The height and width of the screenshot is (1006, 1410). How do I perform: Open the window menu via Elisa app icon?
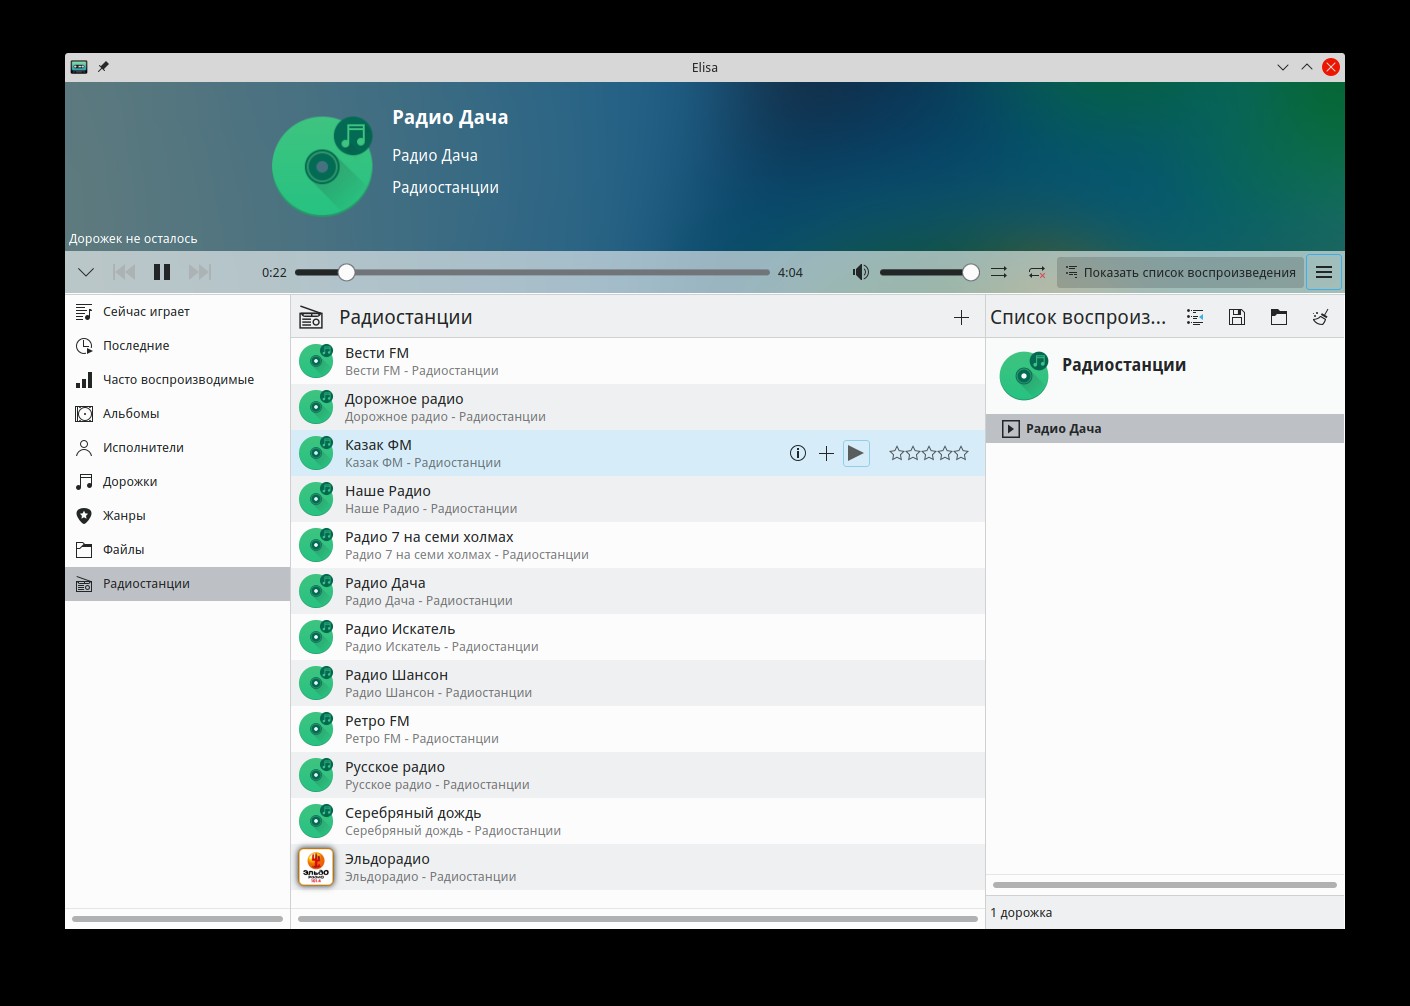click(79, 67)
